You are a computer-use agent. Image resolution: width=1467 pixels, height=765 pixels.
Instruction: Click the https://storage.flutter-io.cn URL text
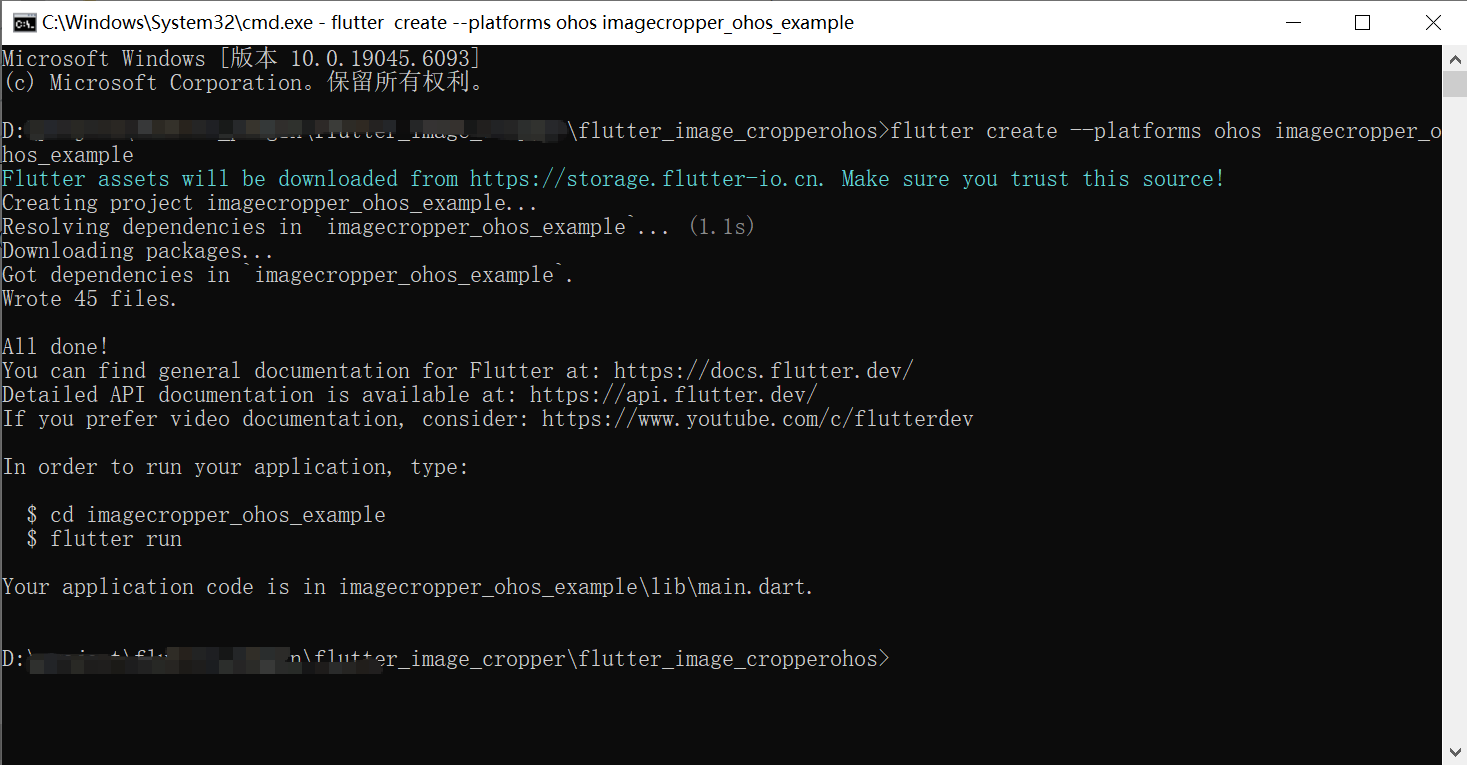[646, 179]
